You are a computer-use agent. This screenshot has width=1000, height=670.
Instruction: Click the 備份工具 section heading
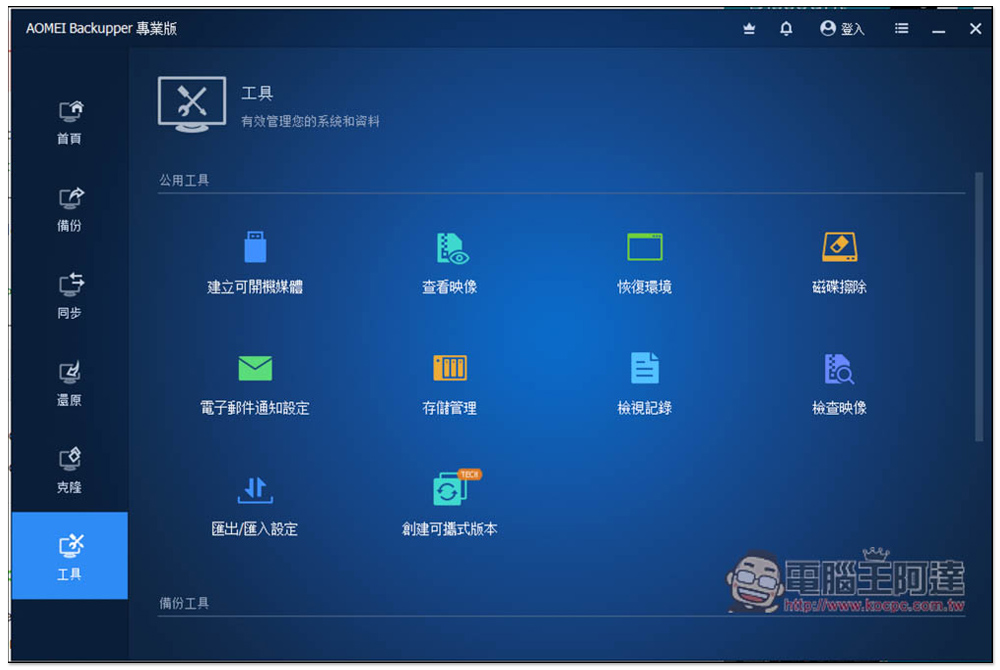pyautogui.click(x=184, y=603)
